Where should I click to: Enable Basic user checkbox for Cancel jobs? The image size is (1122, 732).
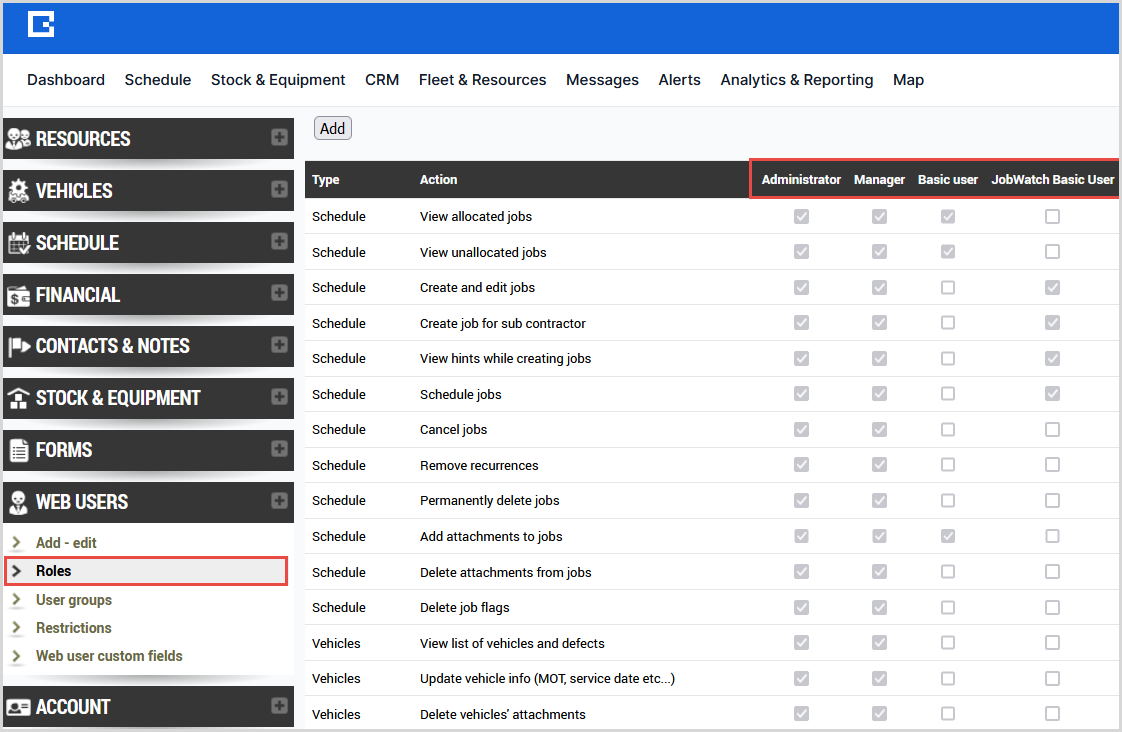948,430
